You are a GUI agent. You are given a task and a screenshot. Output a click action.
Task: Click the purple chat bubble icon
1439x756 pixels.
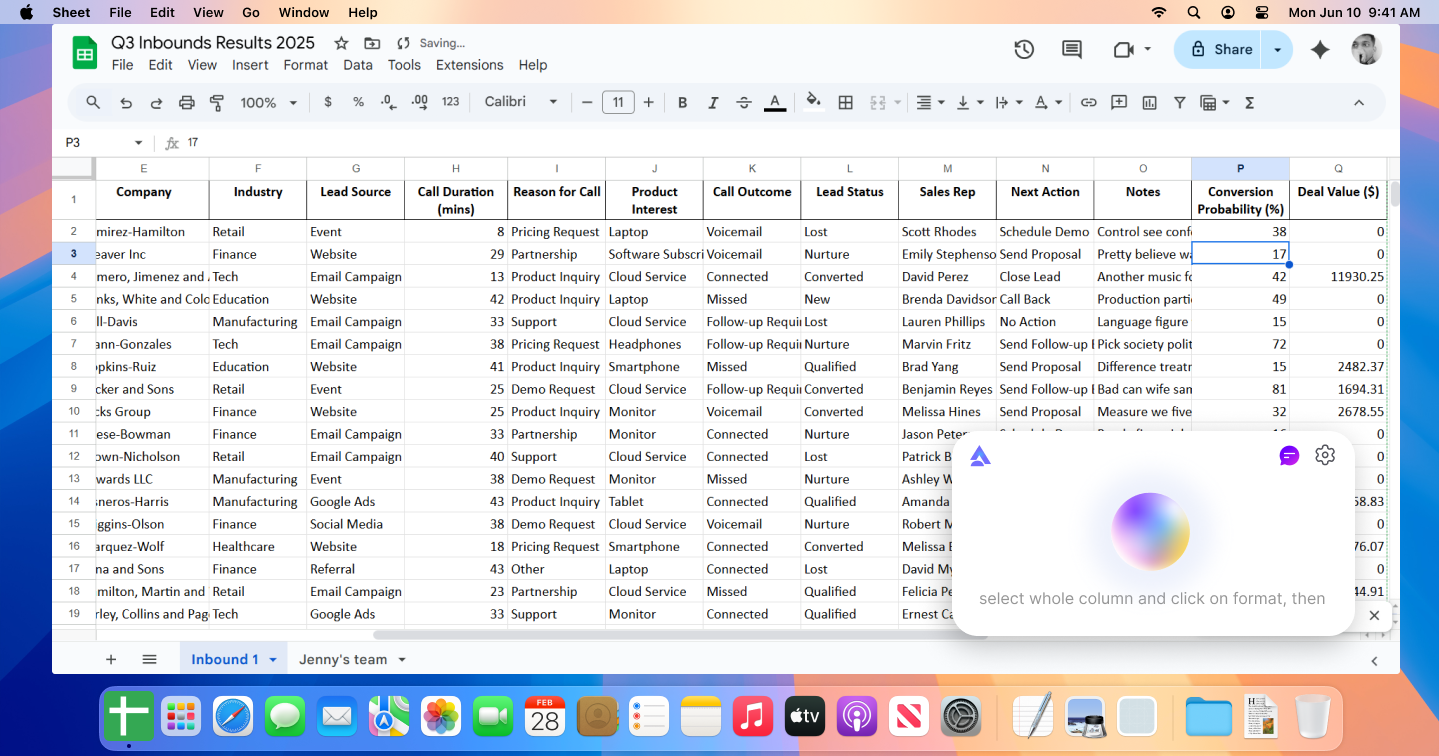[x=1289, y=456]
